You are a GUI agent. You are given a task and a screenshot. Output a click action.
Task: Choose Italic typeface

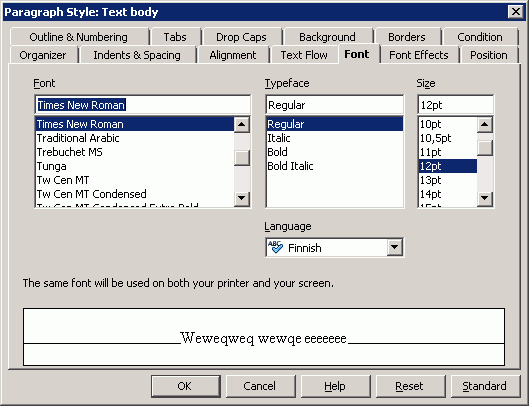point(335,138)
